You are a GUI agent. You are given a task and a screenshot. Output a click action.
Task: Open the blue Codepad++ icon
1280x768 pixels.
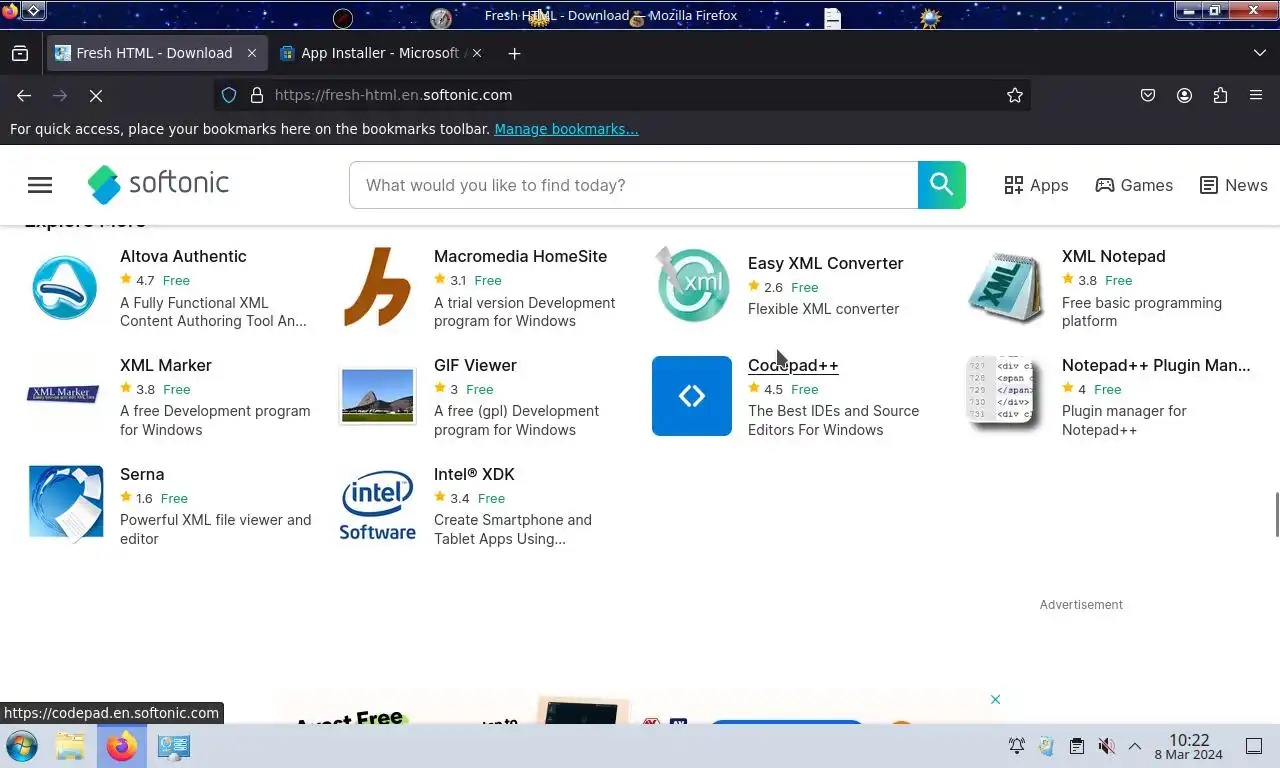[692, 396]
